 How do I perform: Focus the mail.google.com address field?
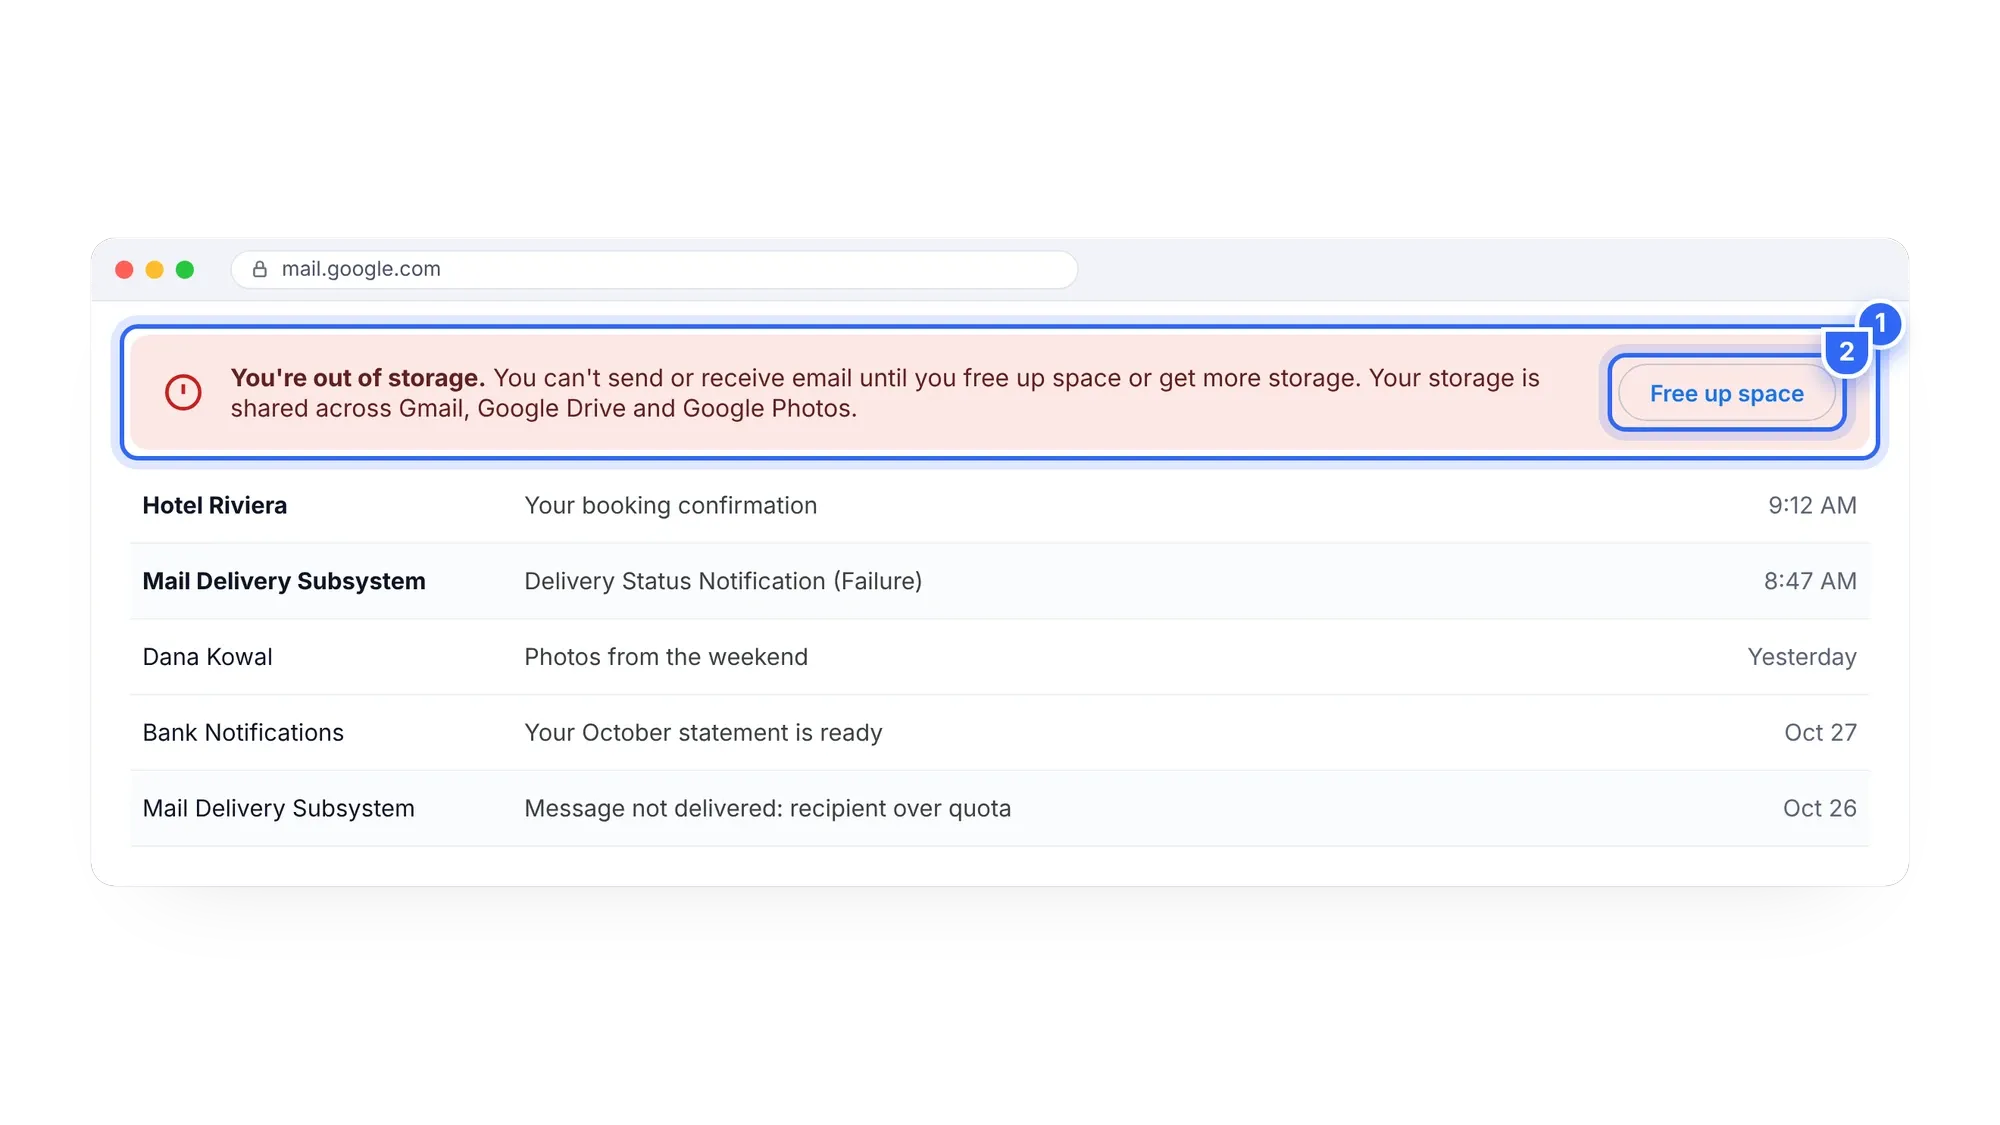coord(654,269)
